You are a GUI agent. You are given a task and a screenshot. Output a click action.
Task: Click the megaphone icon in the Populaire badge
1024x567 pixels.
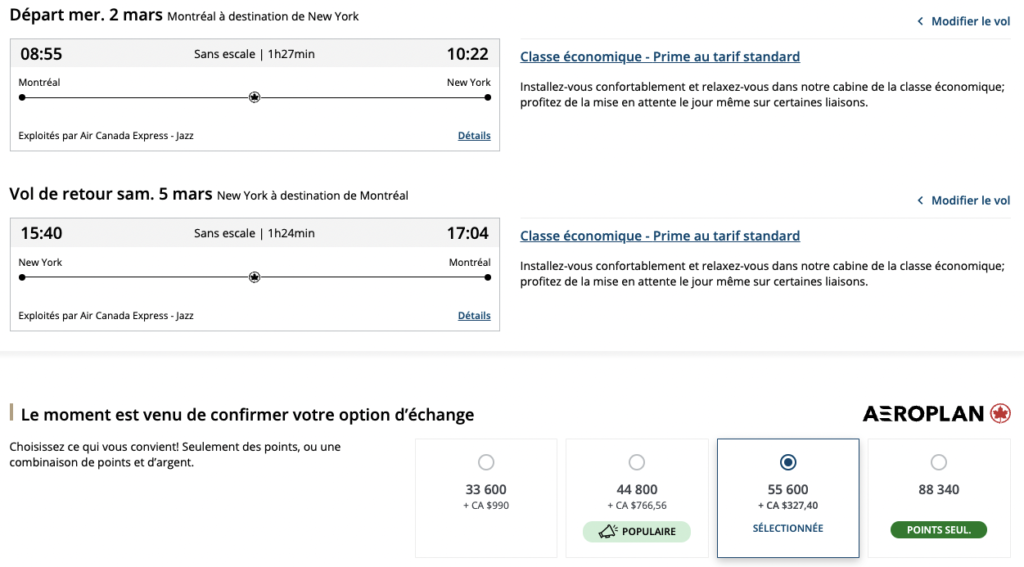coord(606,531)
